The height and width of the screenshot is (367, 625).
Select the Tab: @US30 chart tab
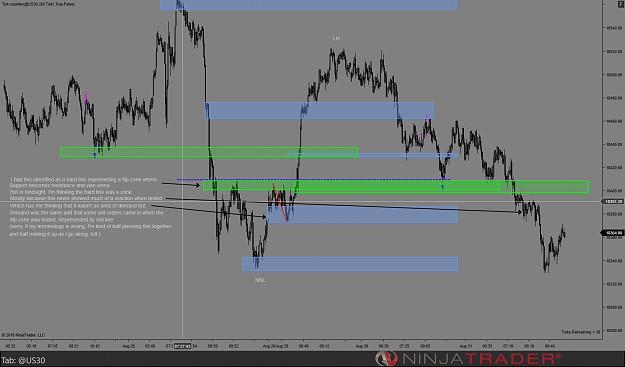pos(24,360)
